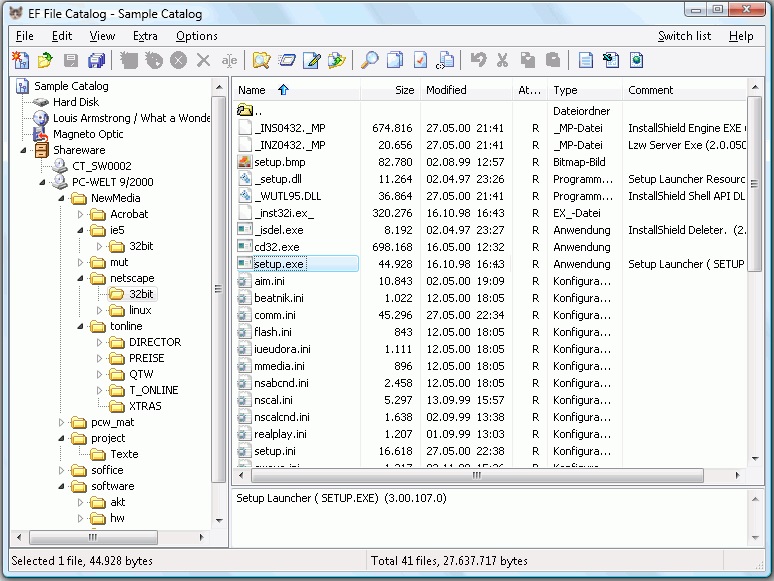This screenshot has width=774, height=581.
Task: Click the Louis Armstrong CD icon
Action: pyautogui.click(x=41, y=118)
